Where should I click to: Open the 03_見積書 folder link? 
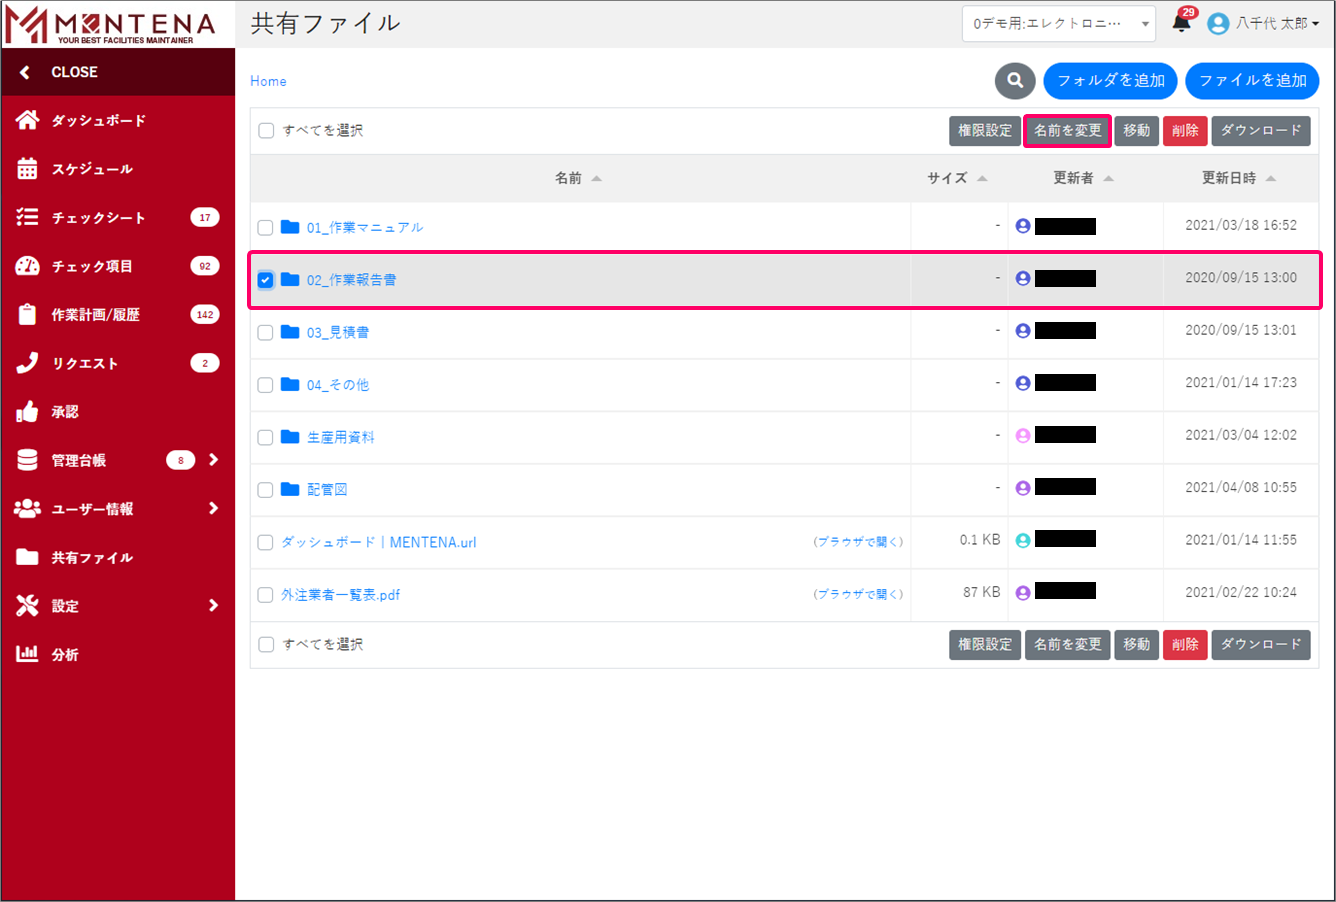point(338,333)
